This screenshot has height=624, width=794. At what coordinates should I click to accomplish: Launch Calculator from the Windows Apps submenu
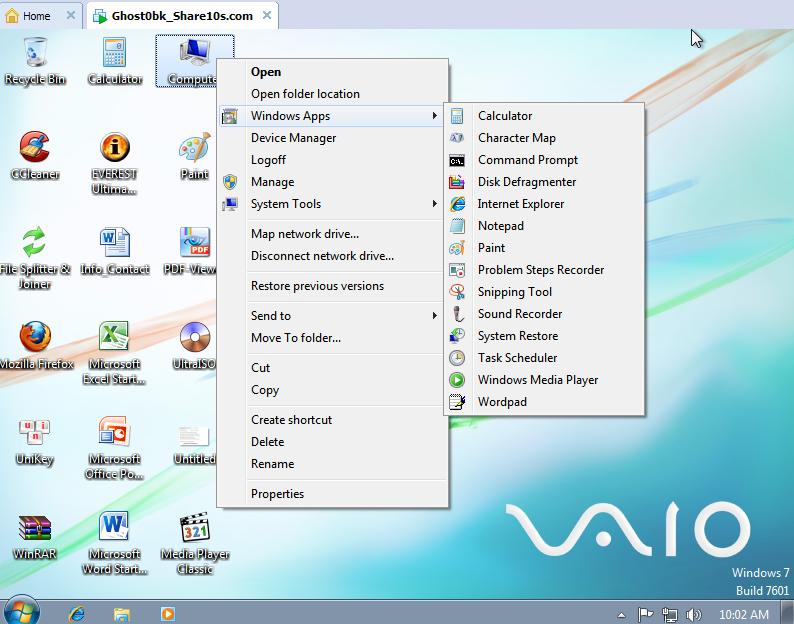click(x=544, y=116)
